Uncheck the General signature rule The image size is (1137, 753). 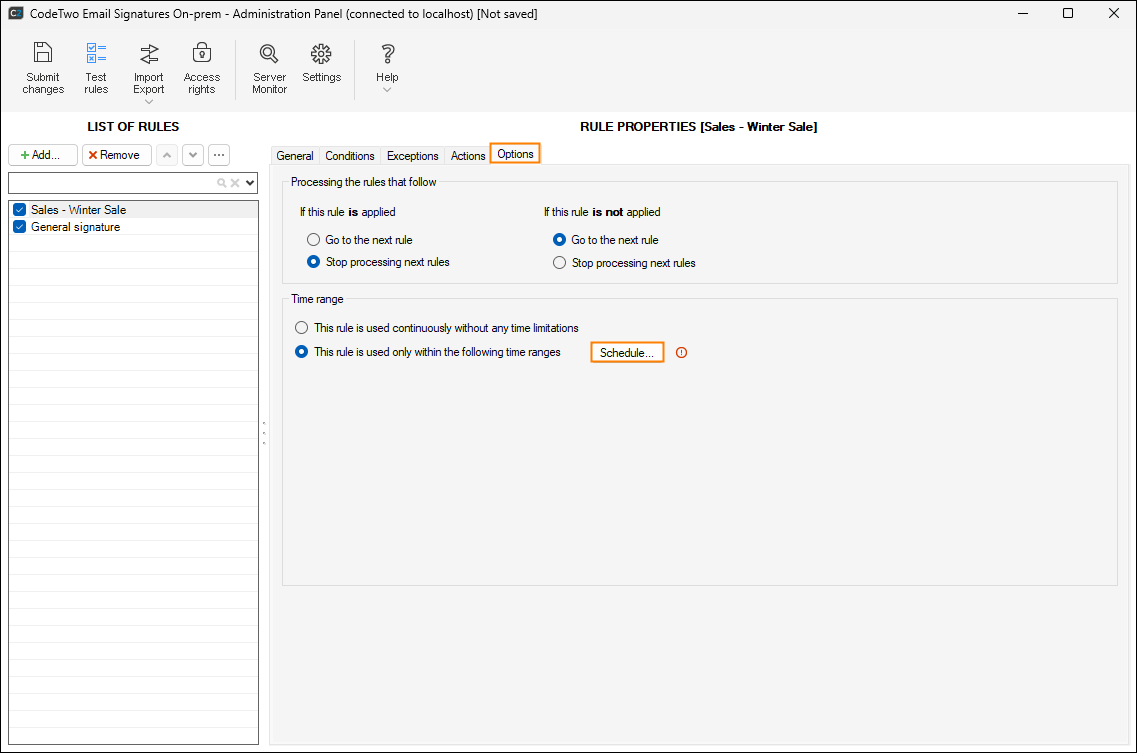pyautogui.click(x=20, y=227)
